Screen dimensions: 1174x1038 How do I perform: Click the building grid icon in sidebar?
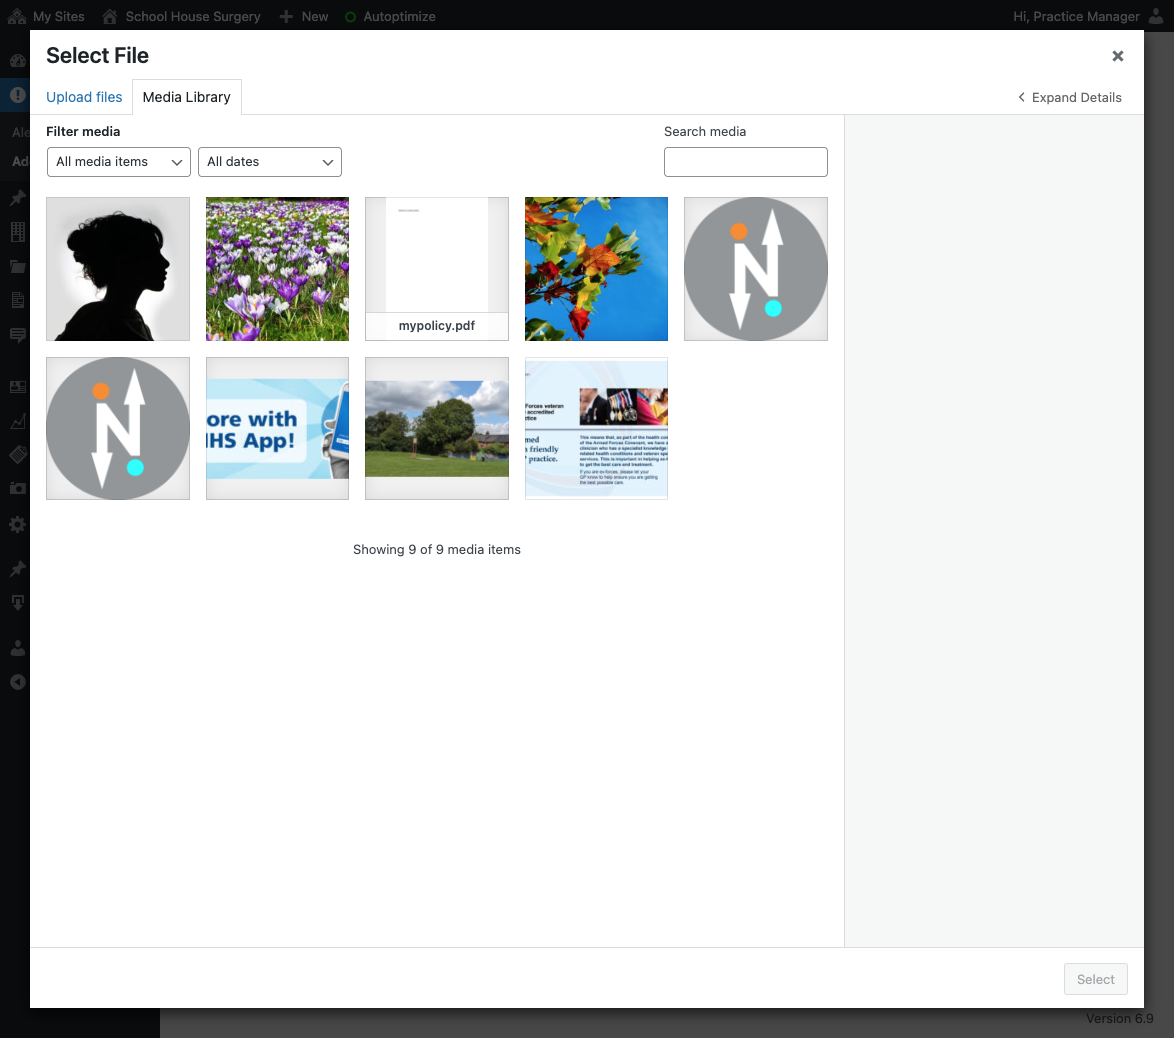click(17, 232)
